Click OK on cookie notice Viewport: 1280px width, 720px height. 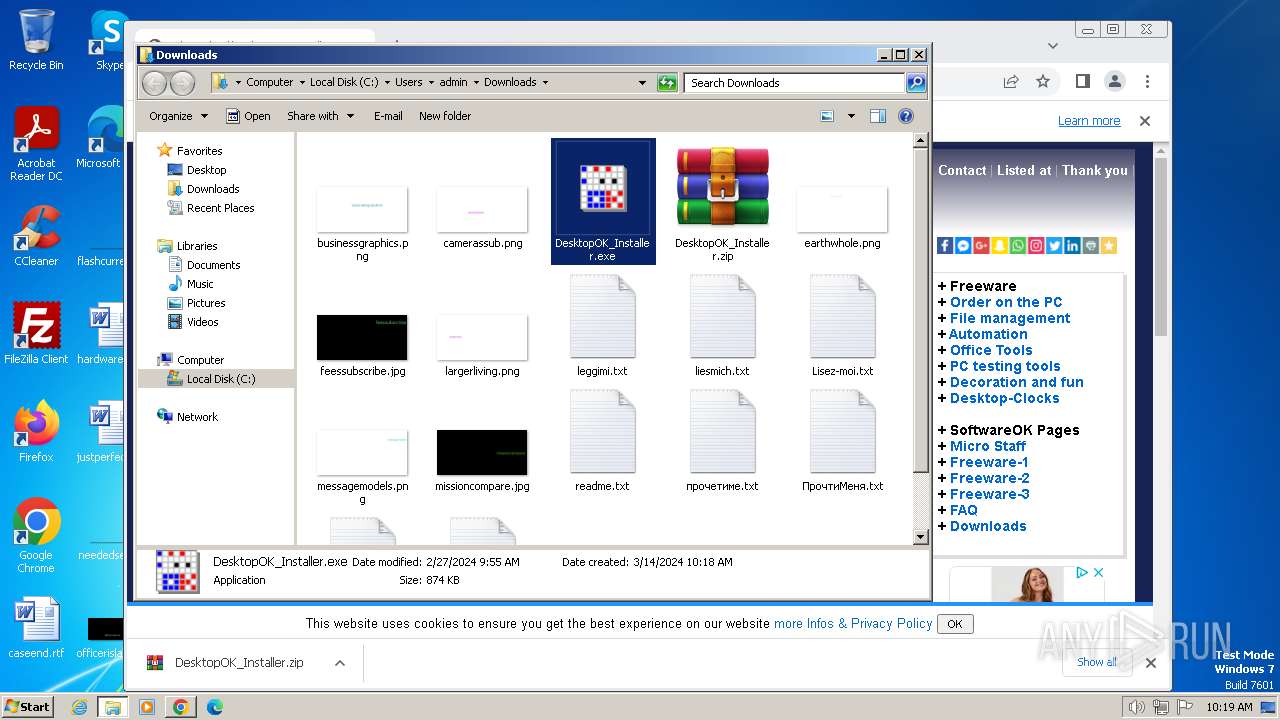point(955,624)
